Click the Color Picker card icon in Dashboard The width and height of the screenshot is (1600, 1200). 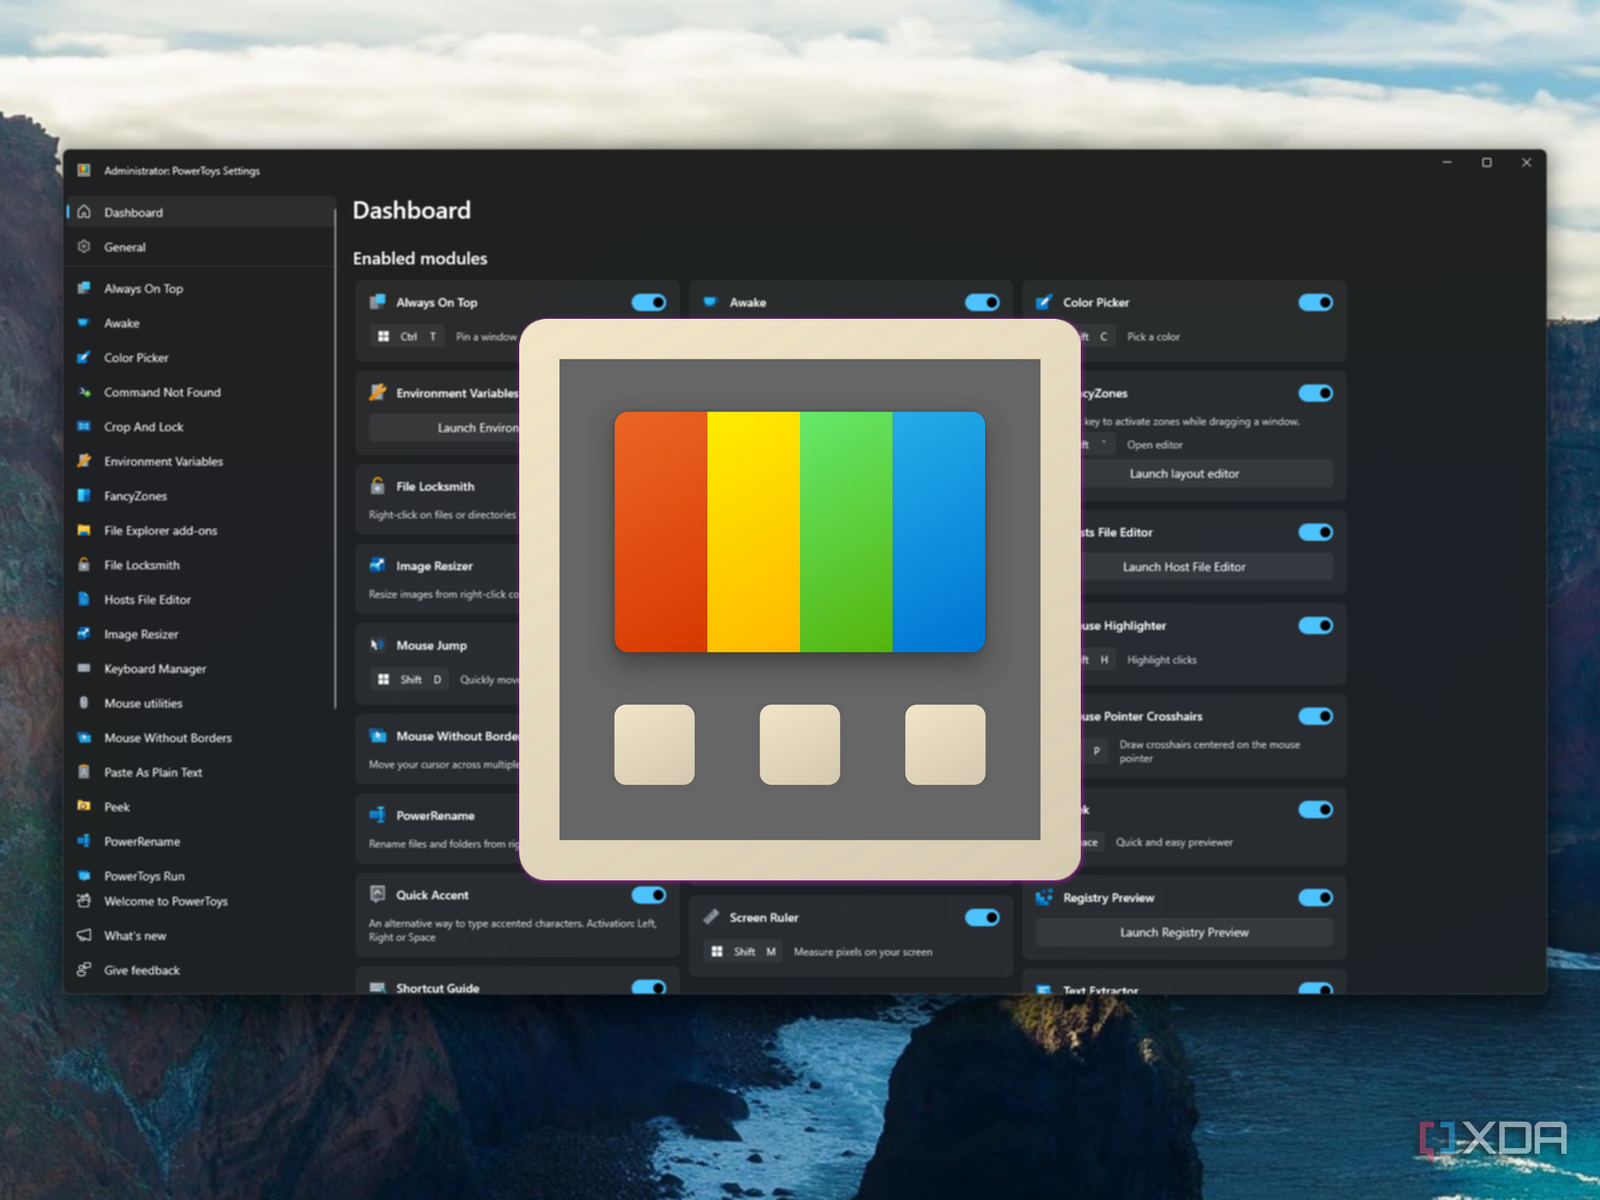(x=1044, y=302)
